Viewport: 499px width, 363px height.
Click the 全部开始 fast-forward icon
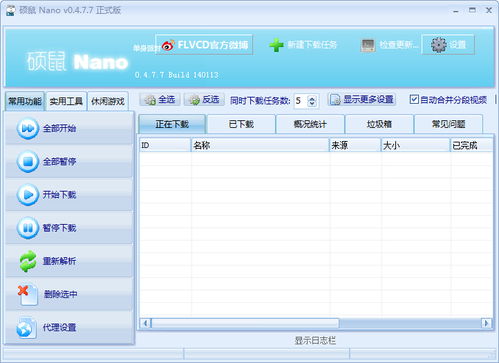[x=28, y=128]
